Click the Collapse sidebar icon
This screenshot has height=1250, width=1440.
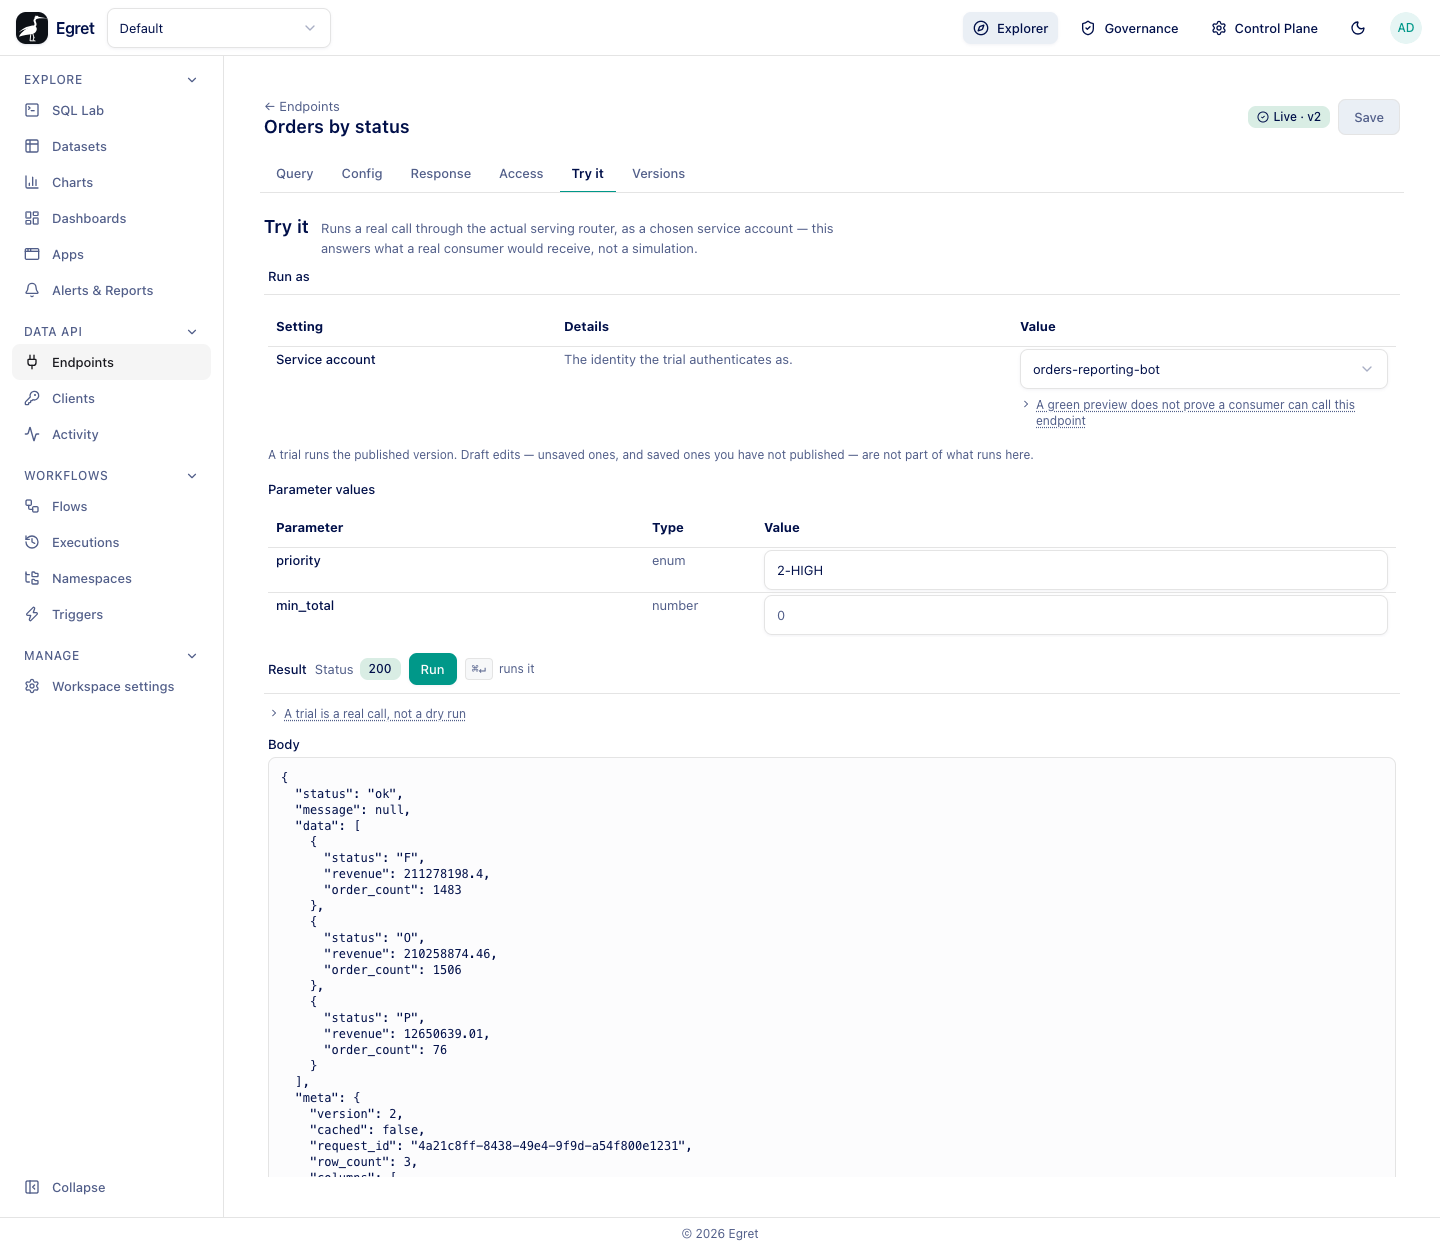click(32, 1187)
